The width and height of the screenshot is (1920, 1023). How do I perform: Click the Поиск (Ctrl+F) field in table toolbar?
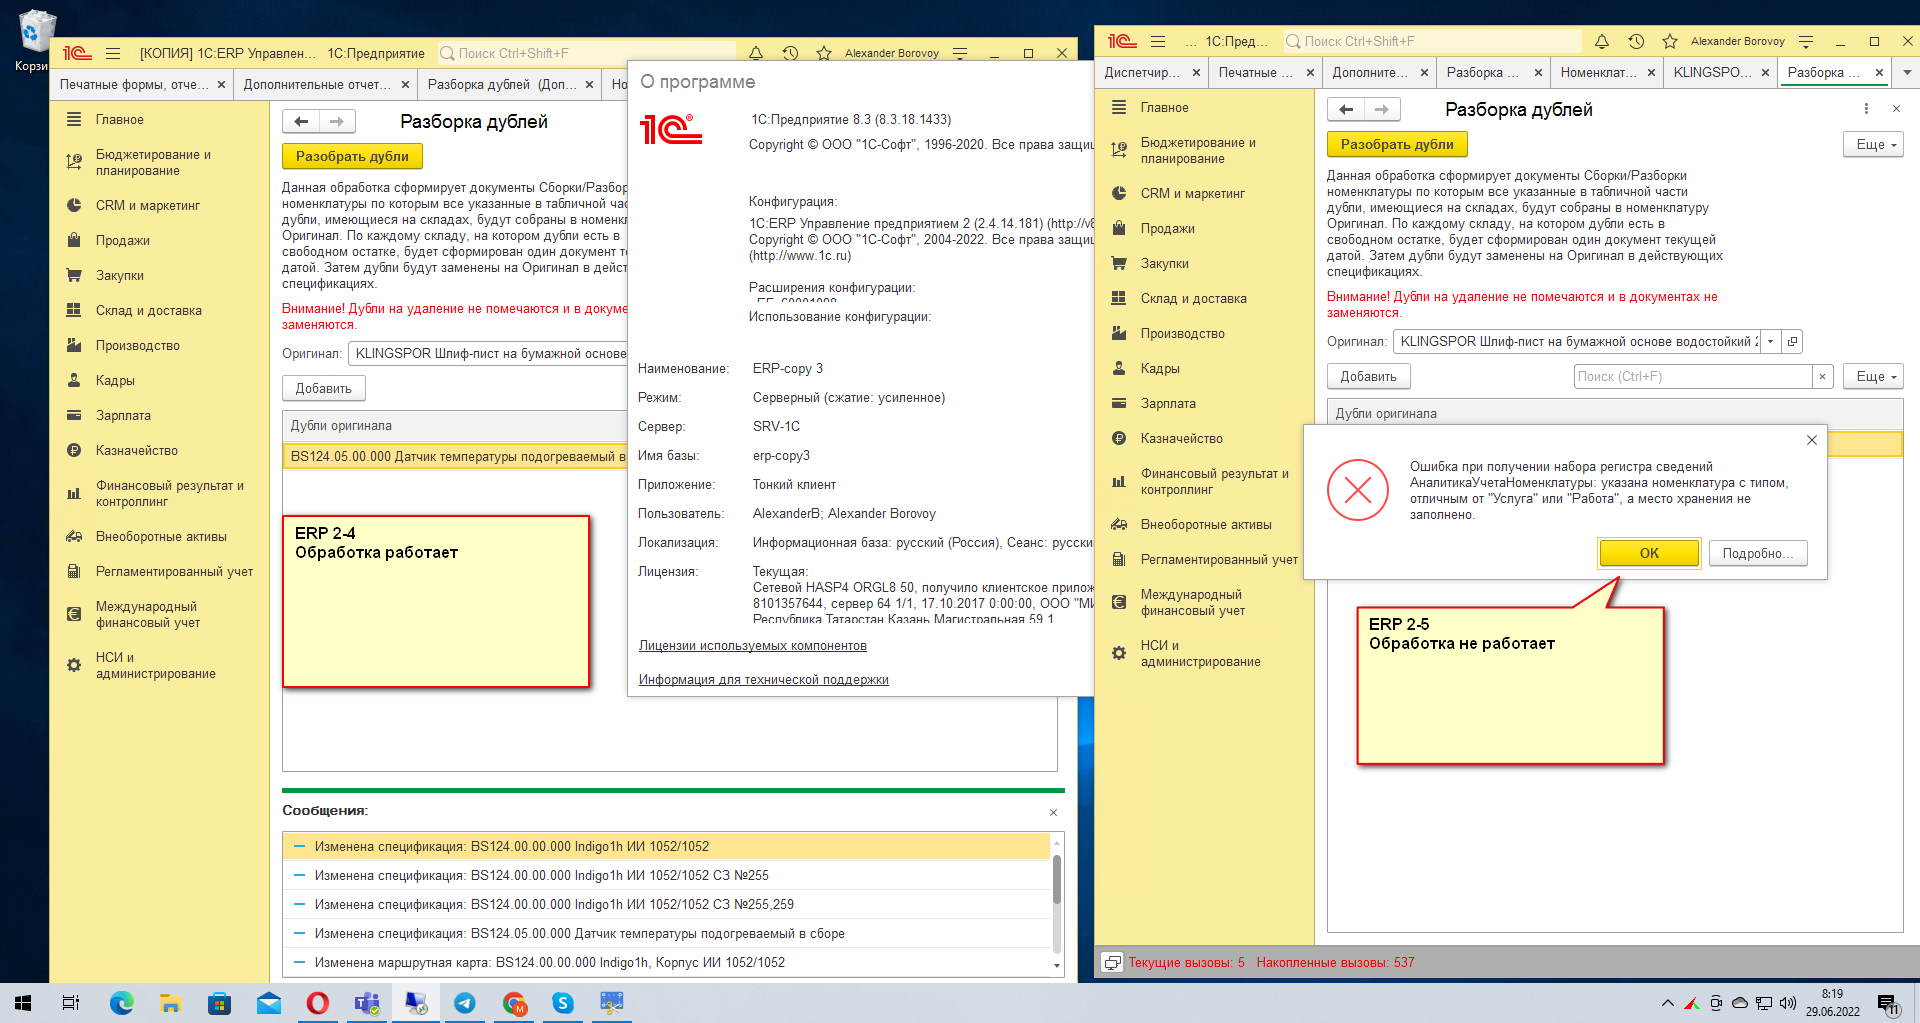click(1693, 376)
